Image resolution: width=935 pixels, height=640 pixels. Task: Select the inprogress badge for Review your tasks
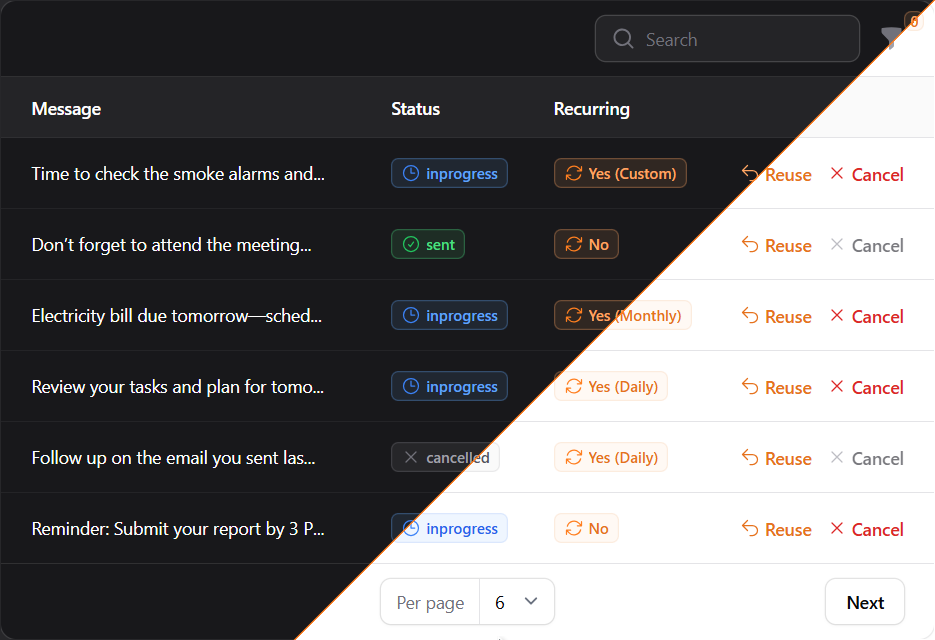[449, 386]
